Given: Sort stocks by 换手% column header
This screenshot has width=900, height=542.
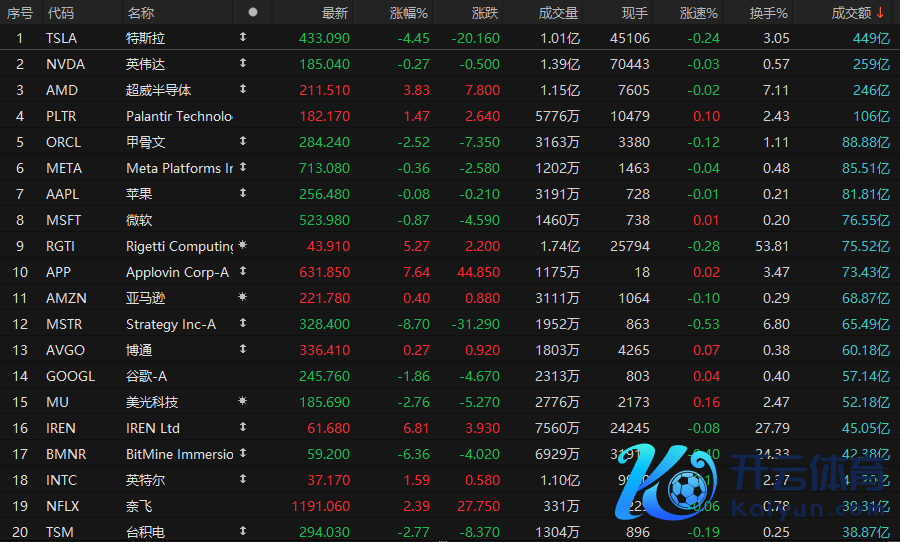Looking at the screenshot, I should 769,13.
